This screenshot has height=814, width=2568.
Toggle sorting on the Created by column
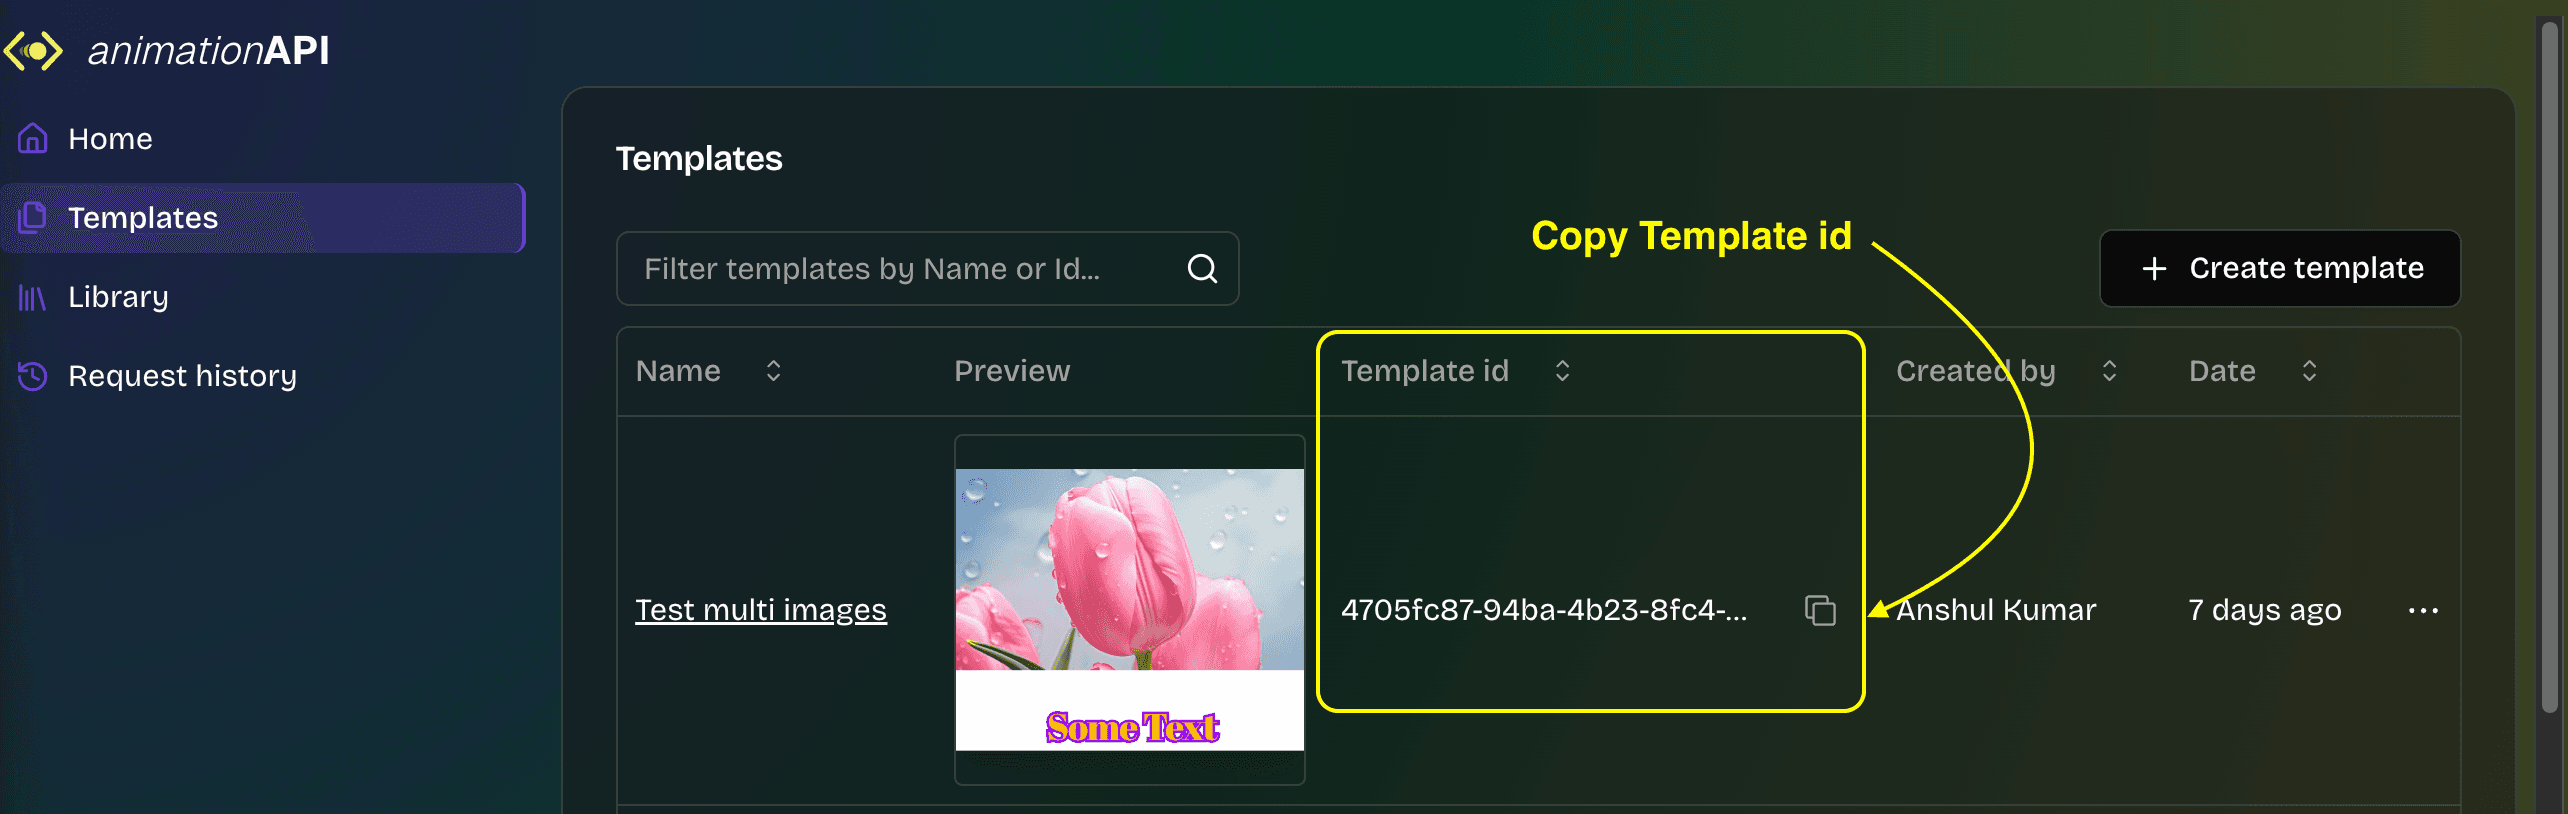(2108, 371)
